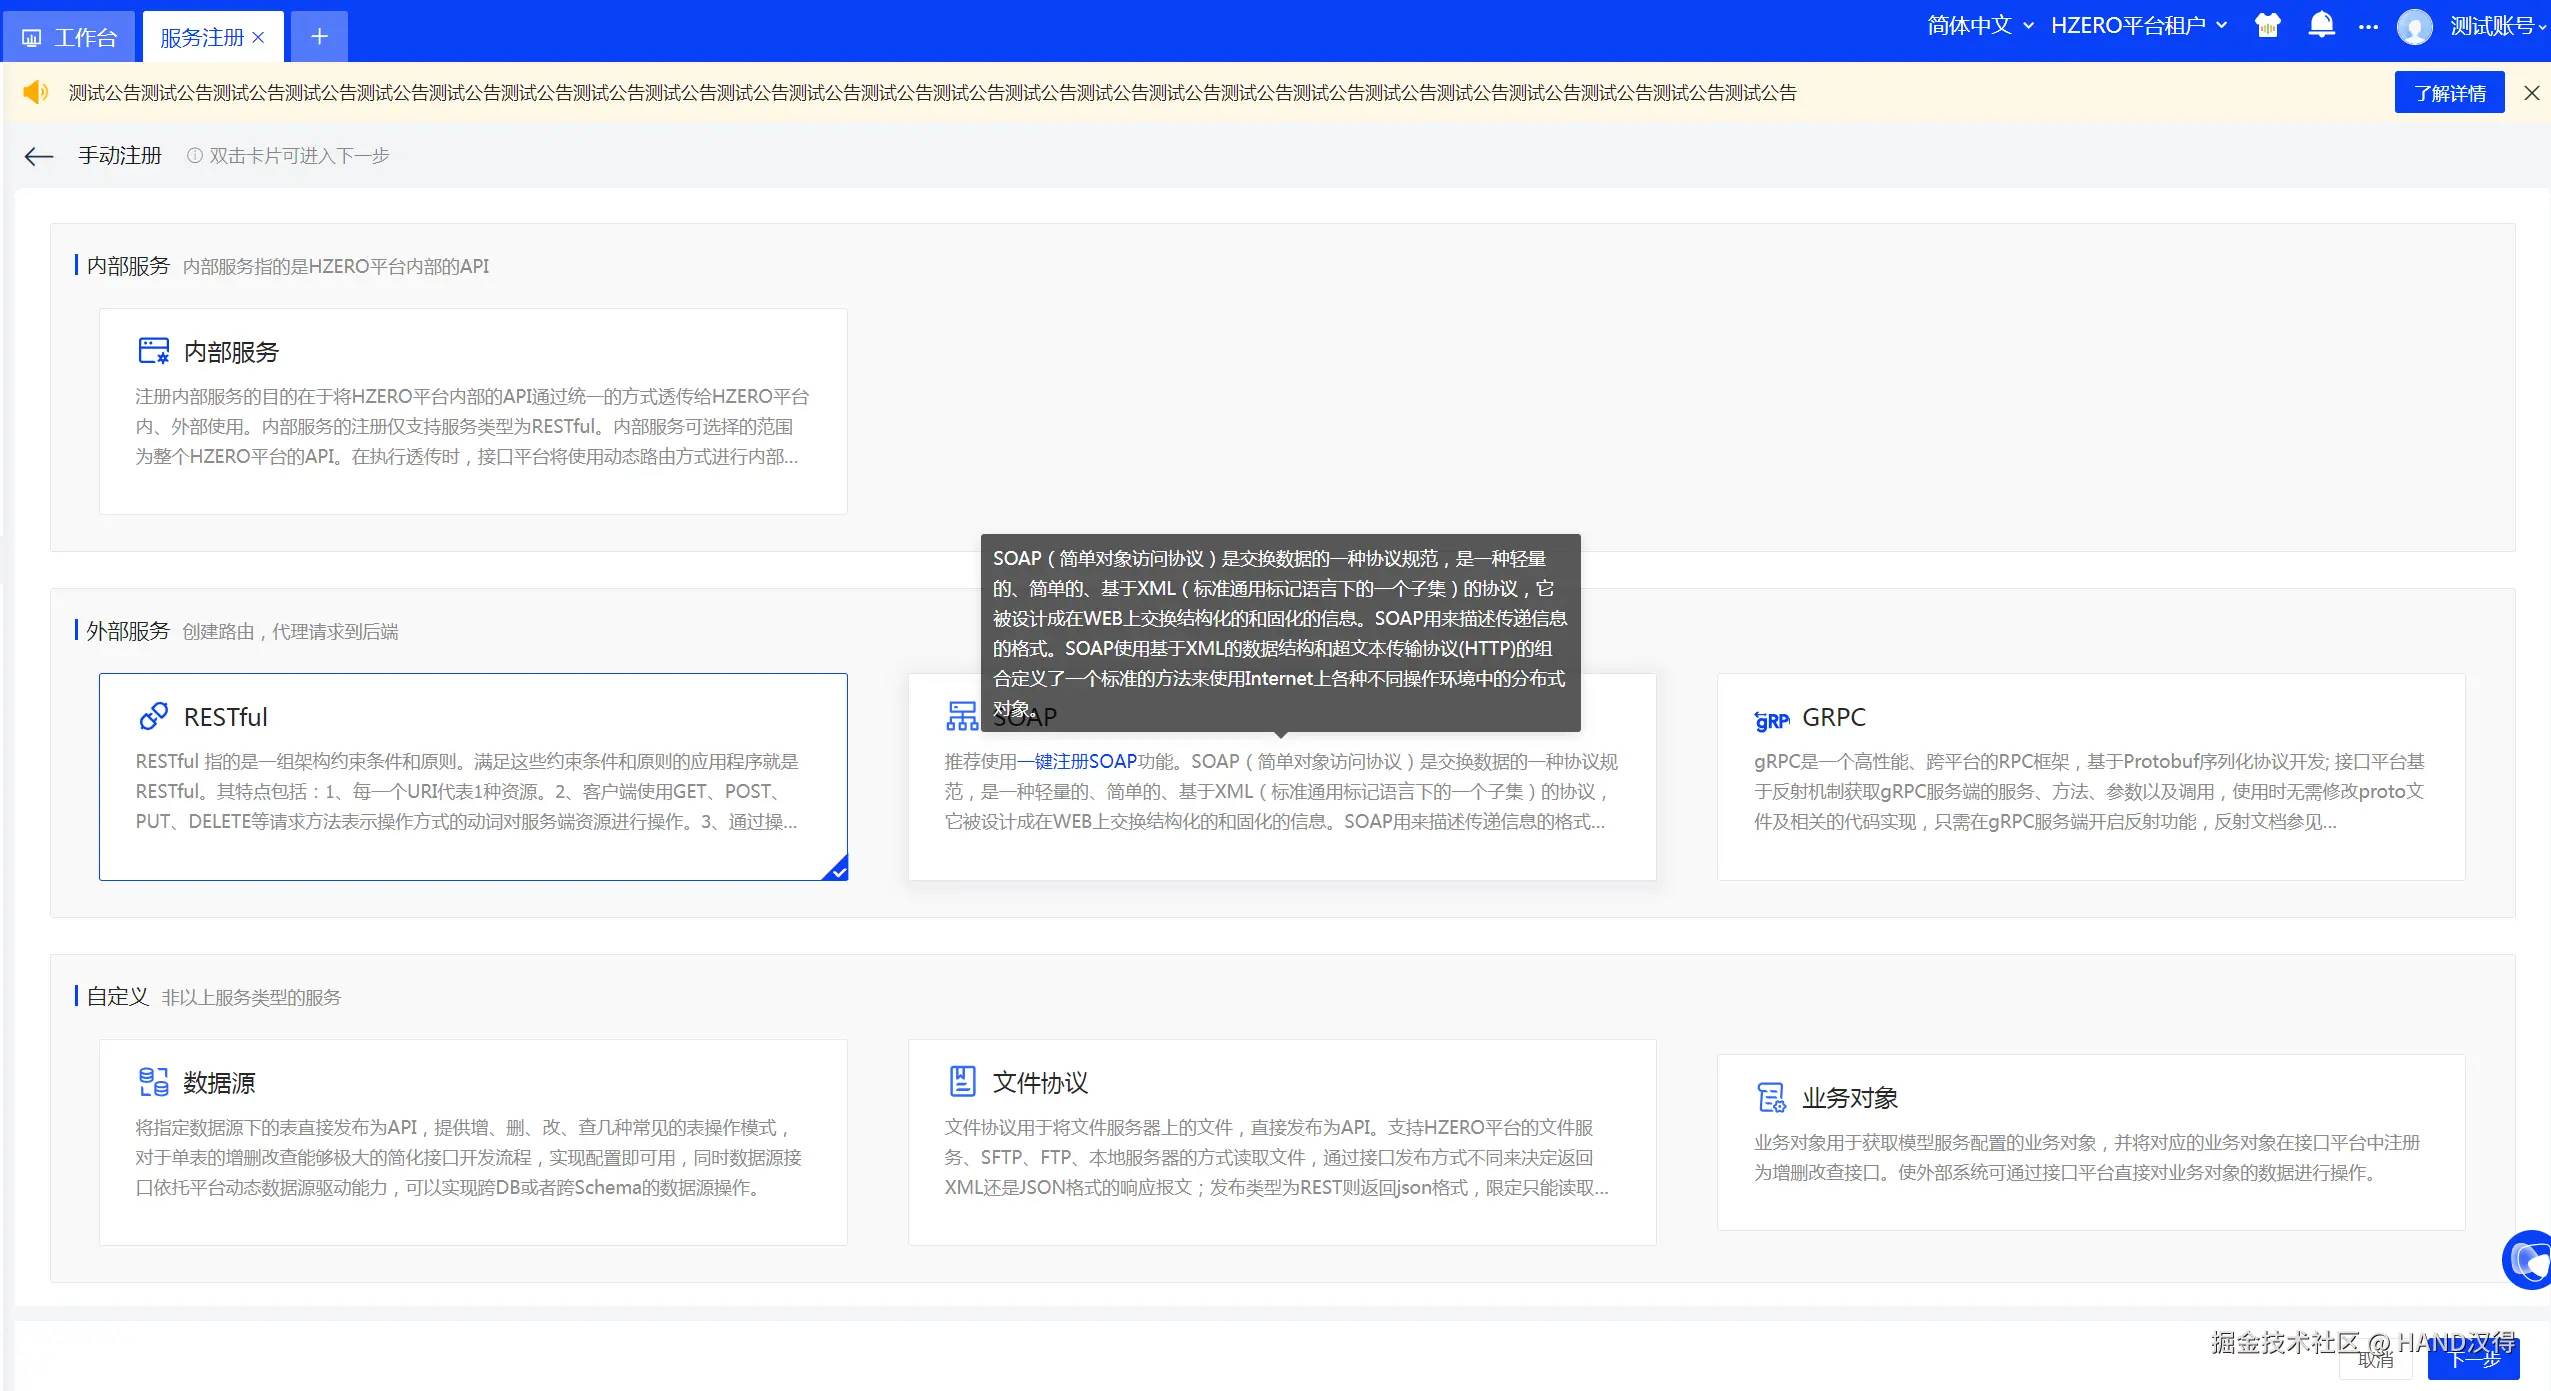
Task: Open the 一键注册SOAP link
Action: point(1077,762)
